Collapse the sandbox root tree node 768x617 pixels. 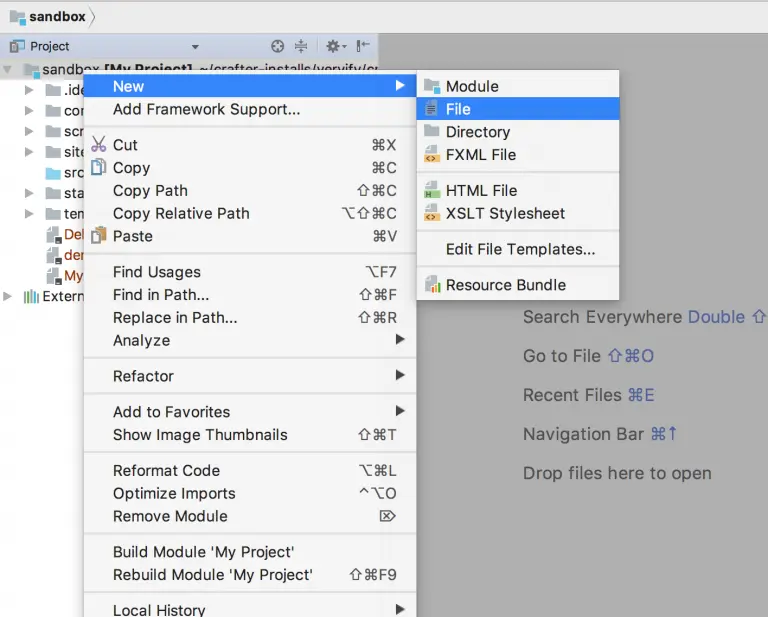pyautogui.click(x=9, y=70)
